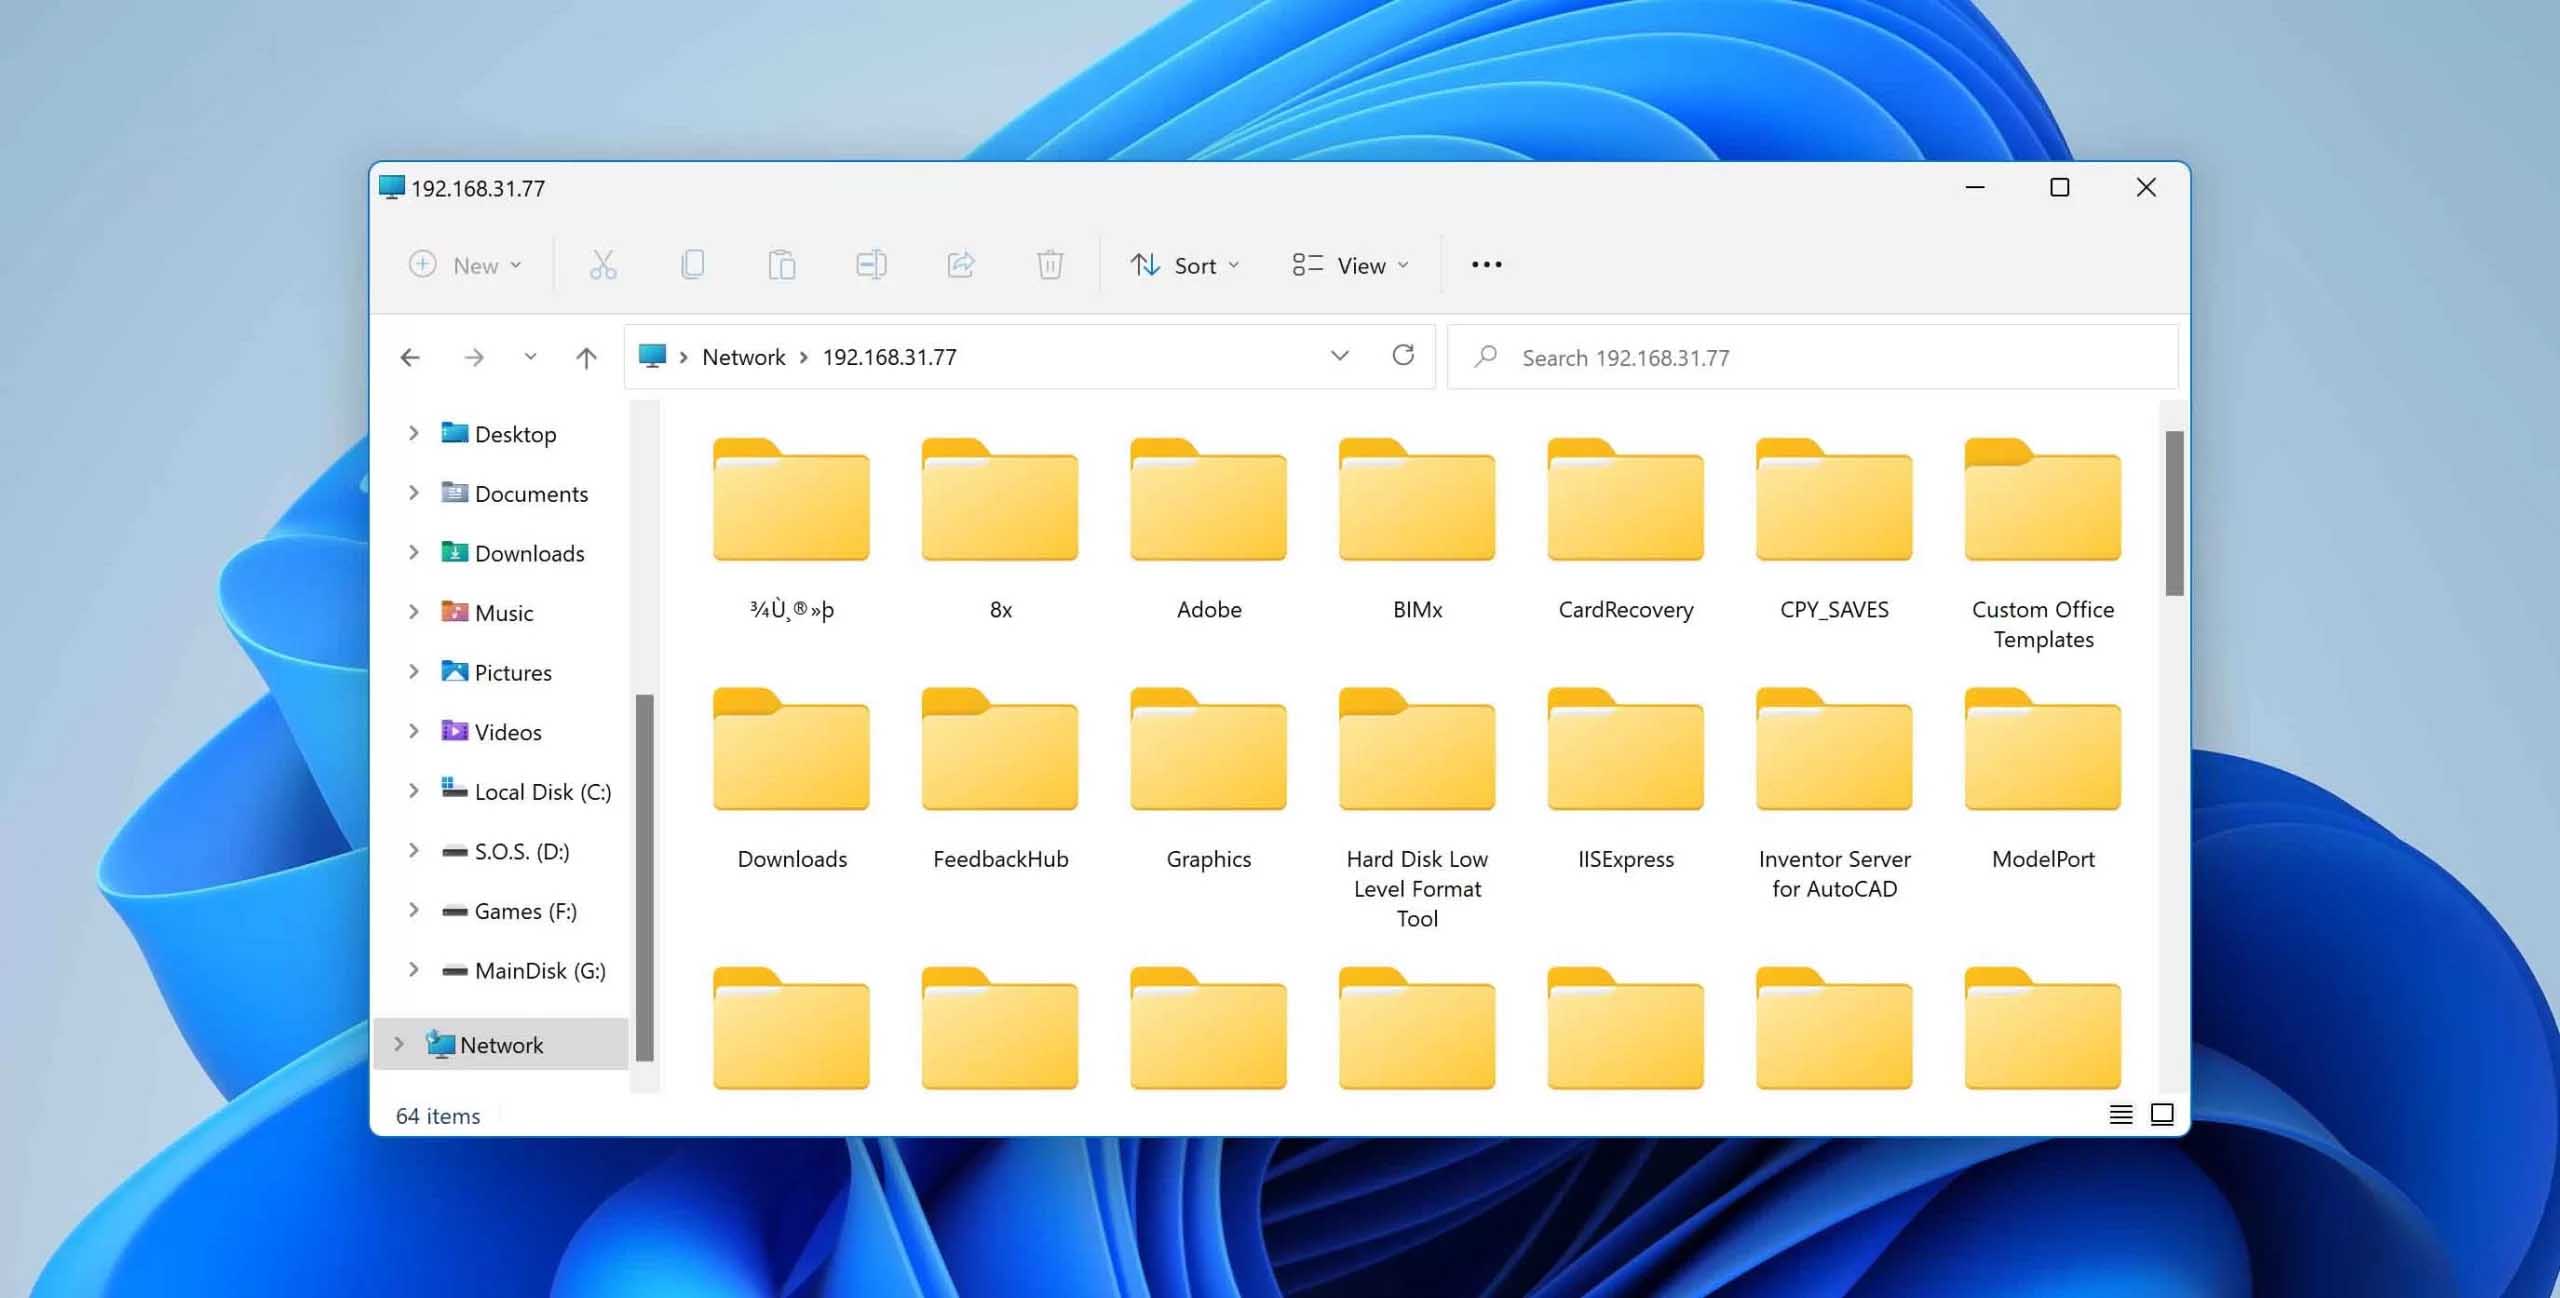Expand the Pictures tree node
Image resolution: width=2560 pixels, height=1298 pixels.
point(413,672)
